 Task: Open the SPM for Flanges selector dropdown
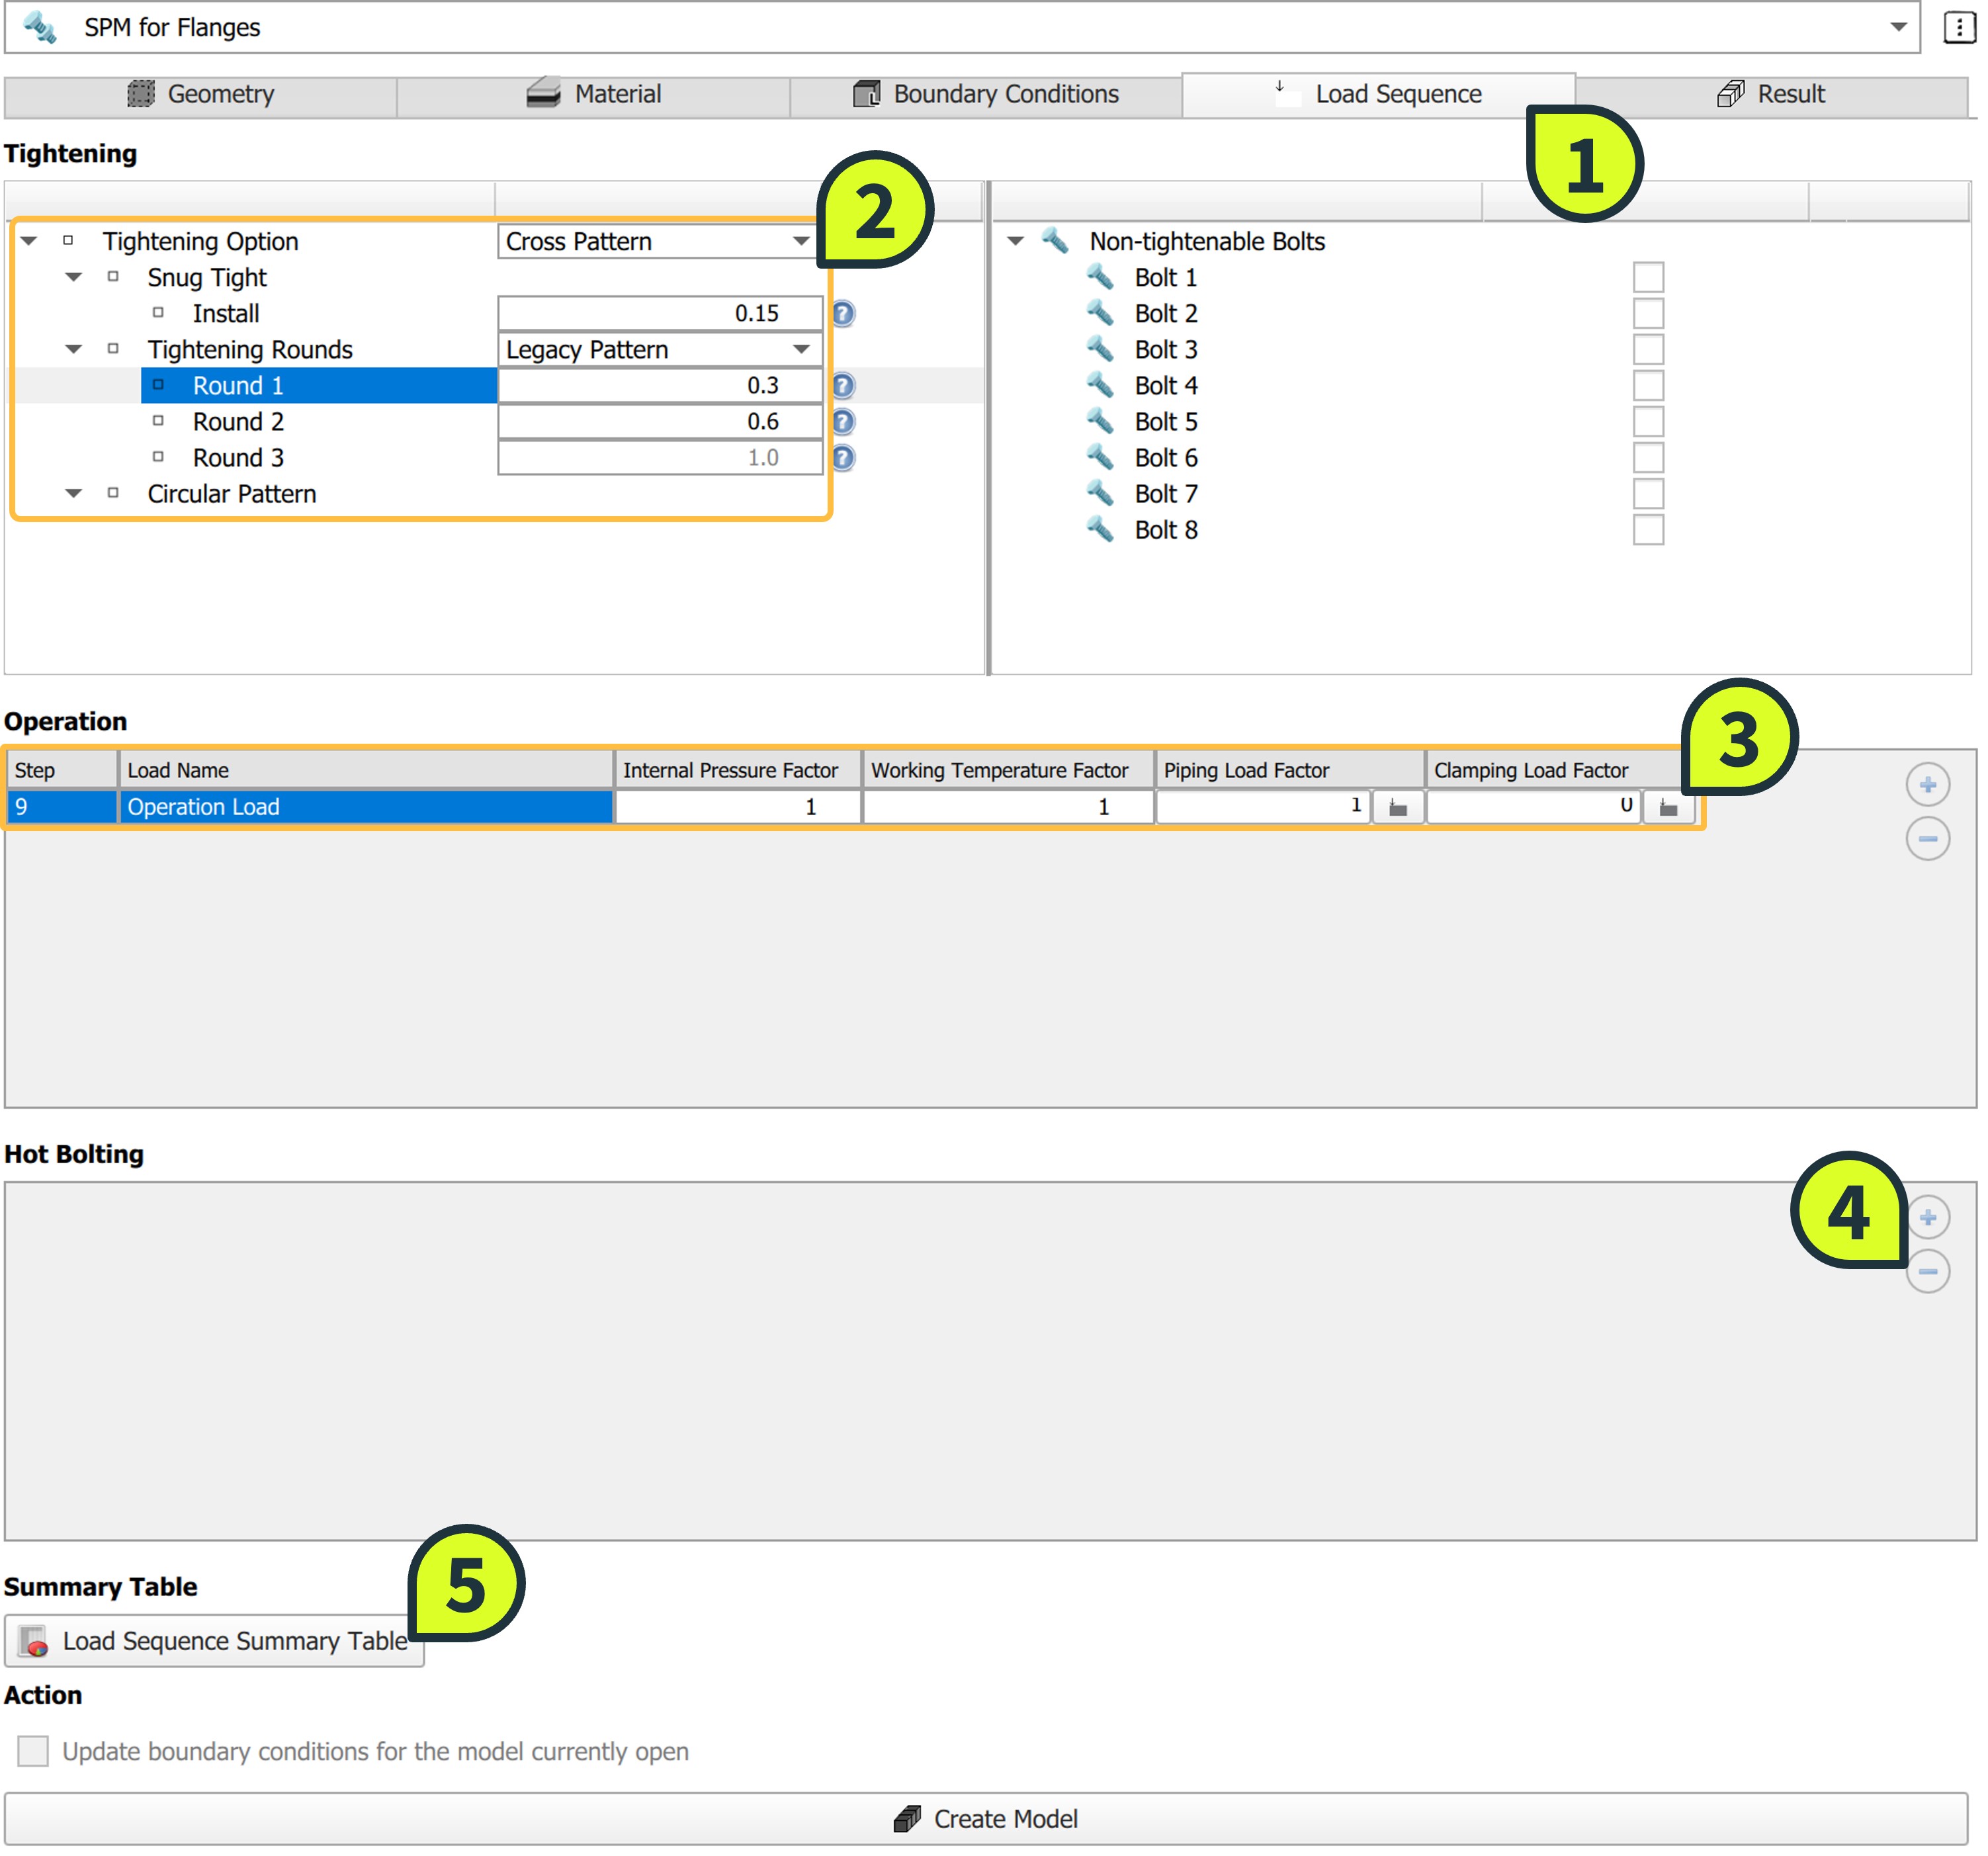1897,28
